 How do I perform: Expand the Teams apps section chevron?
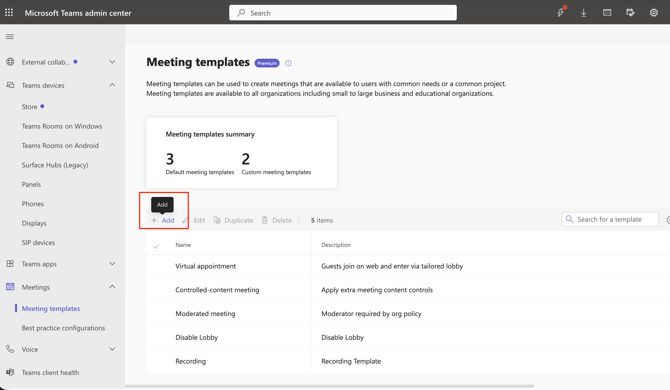[112, 264]
